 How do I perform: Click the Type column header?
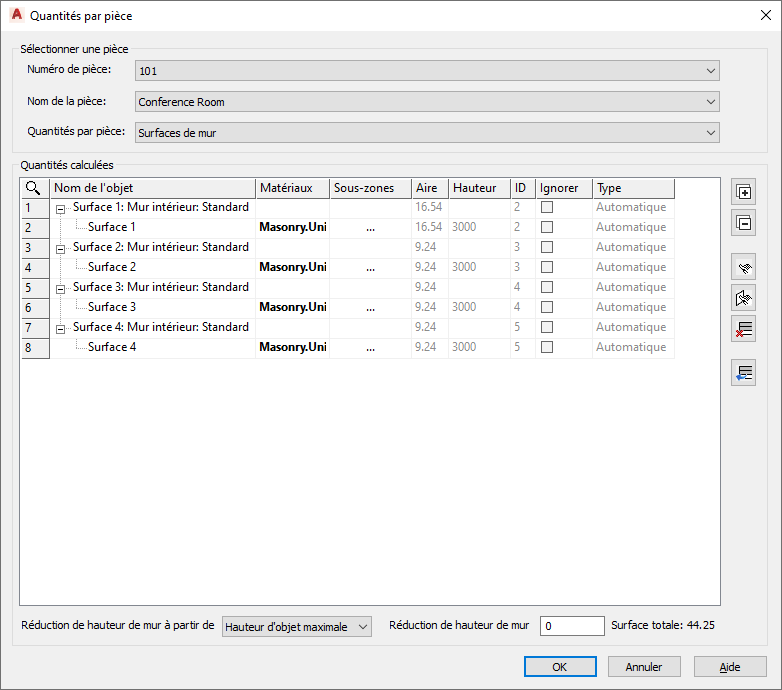tap(633, 188)
